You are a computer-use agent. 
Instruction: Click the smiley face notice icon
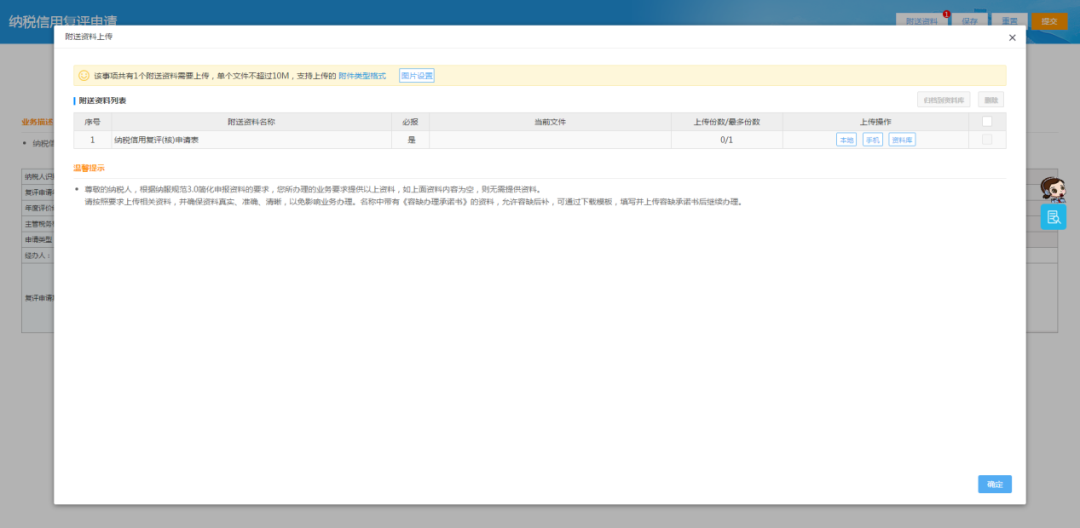84,76
